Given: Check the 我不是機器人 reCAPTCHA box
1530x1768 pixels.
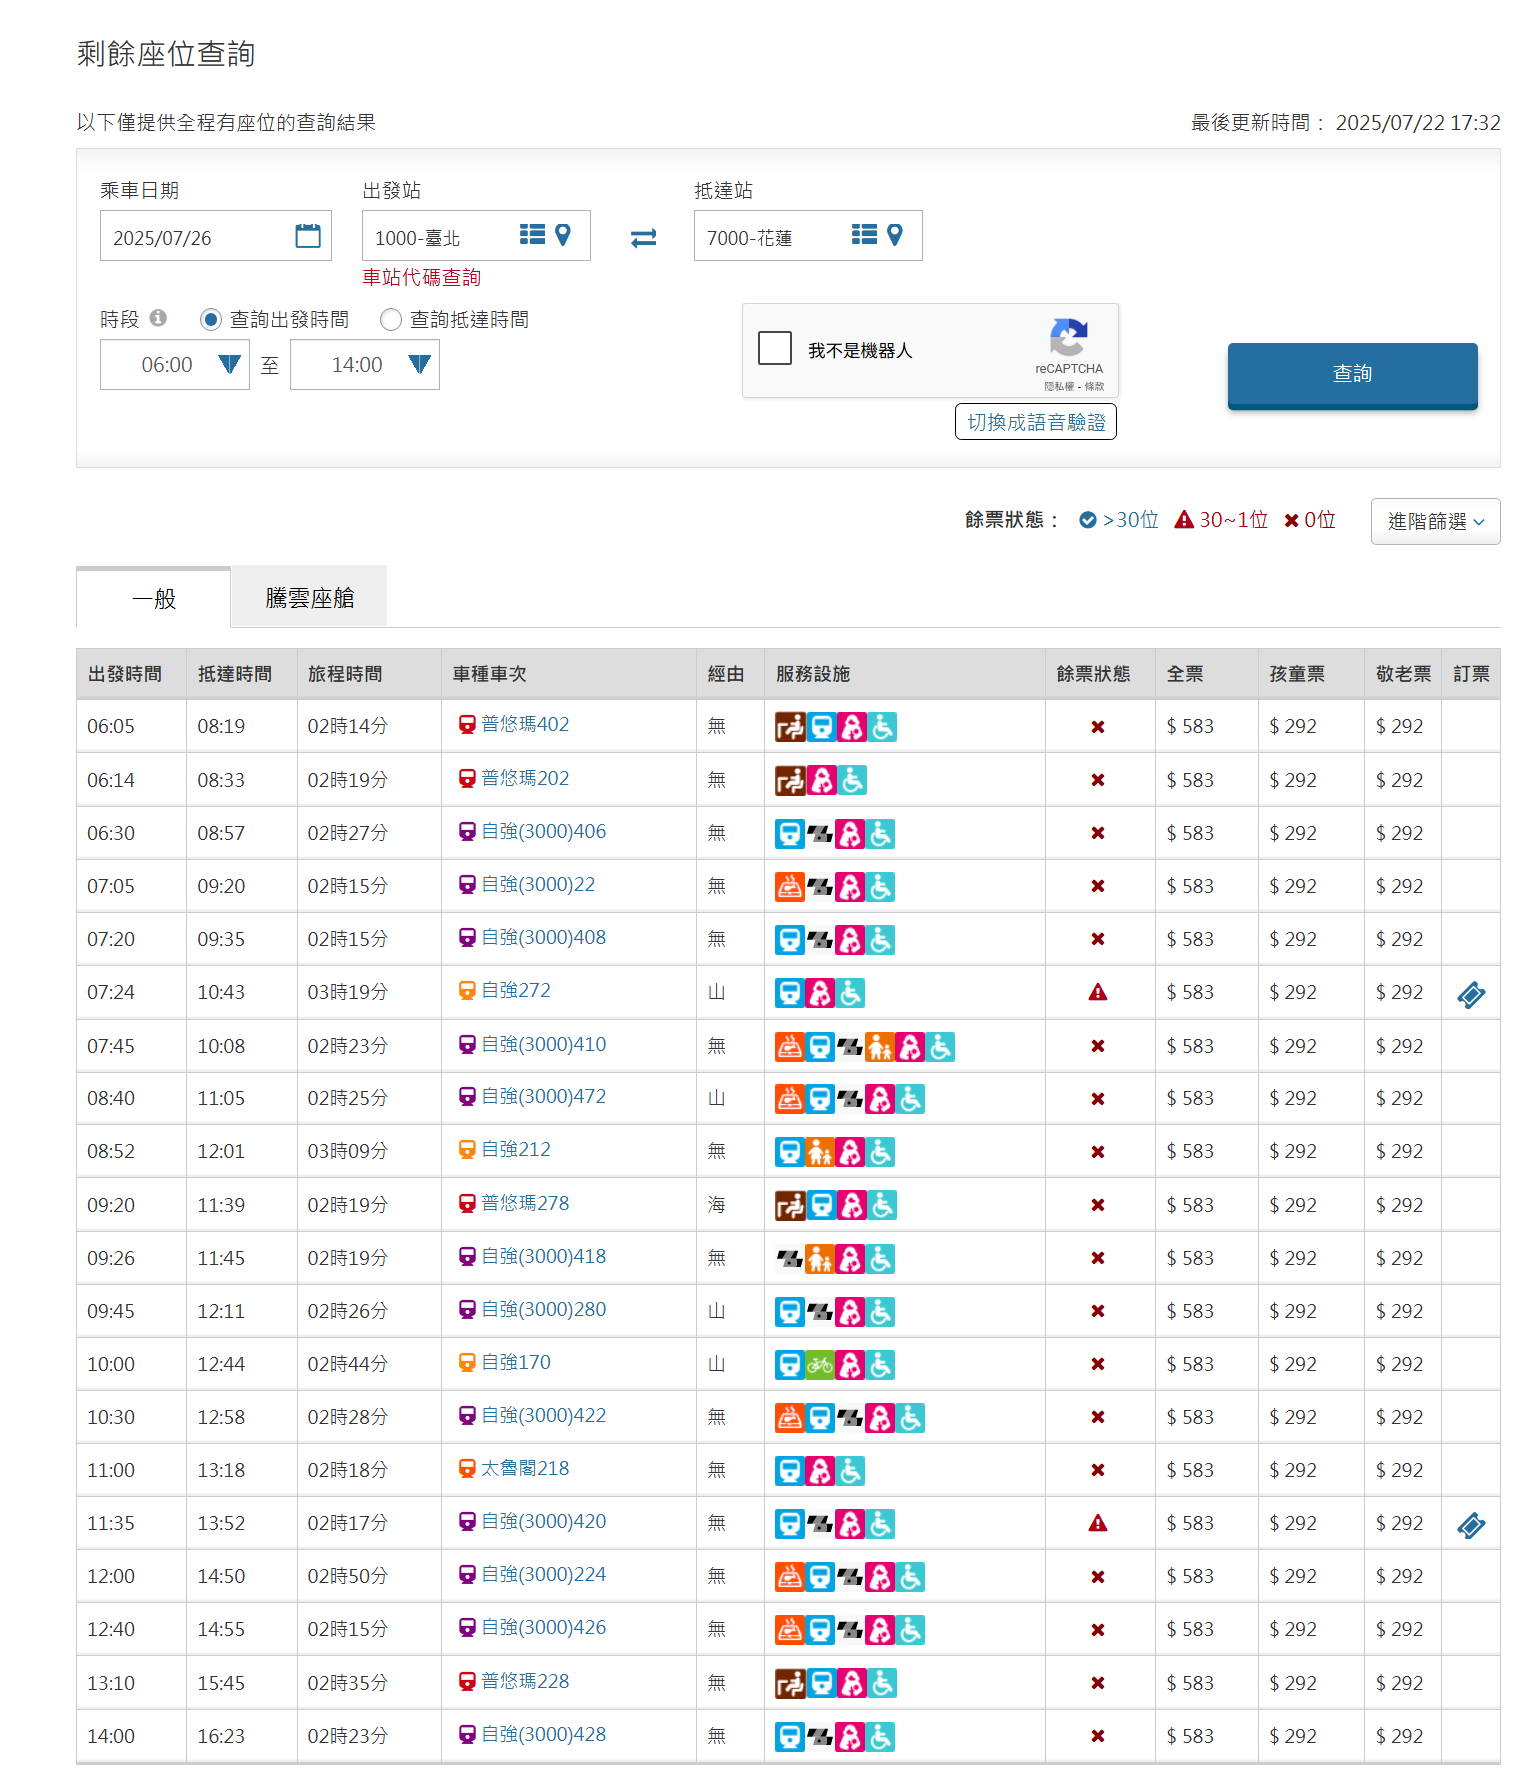Looking at the screenshot, I should tap(775, 348).
